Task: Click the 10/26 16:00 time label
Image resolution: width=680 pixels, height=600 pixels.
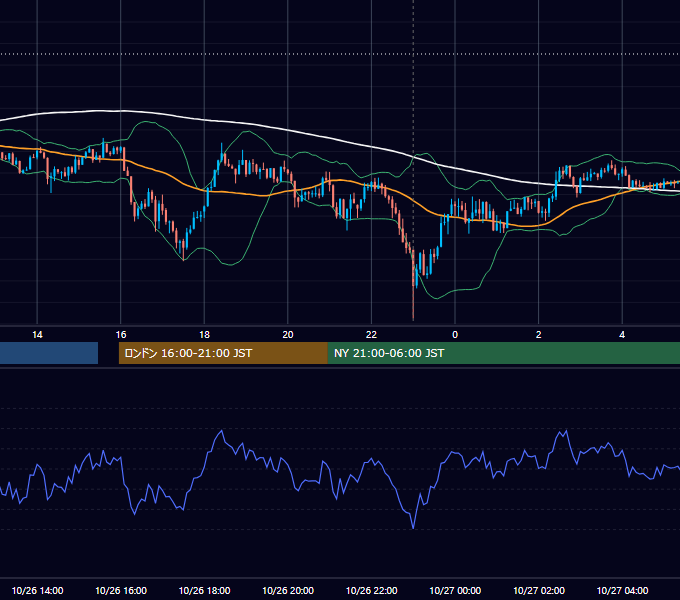Action: (121, 590)
